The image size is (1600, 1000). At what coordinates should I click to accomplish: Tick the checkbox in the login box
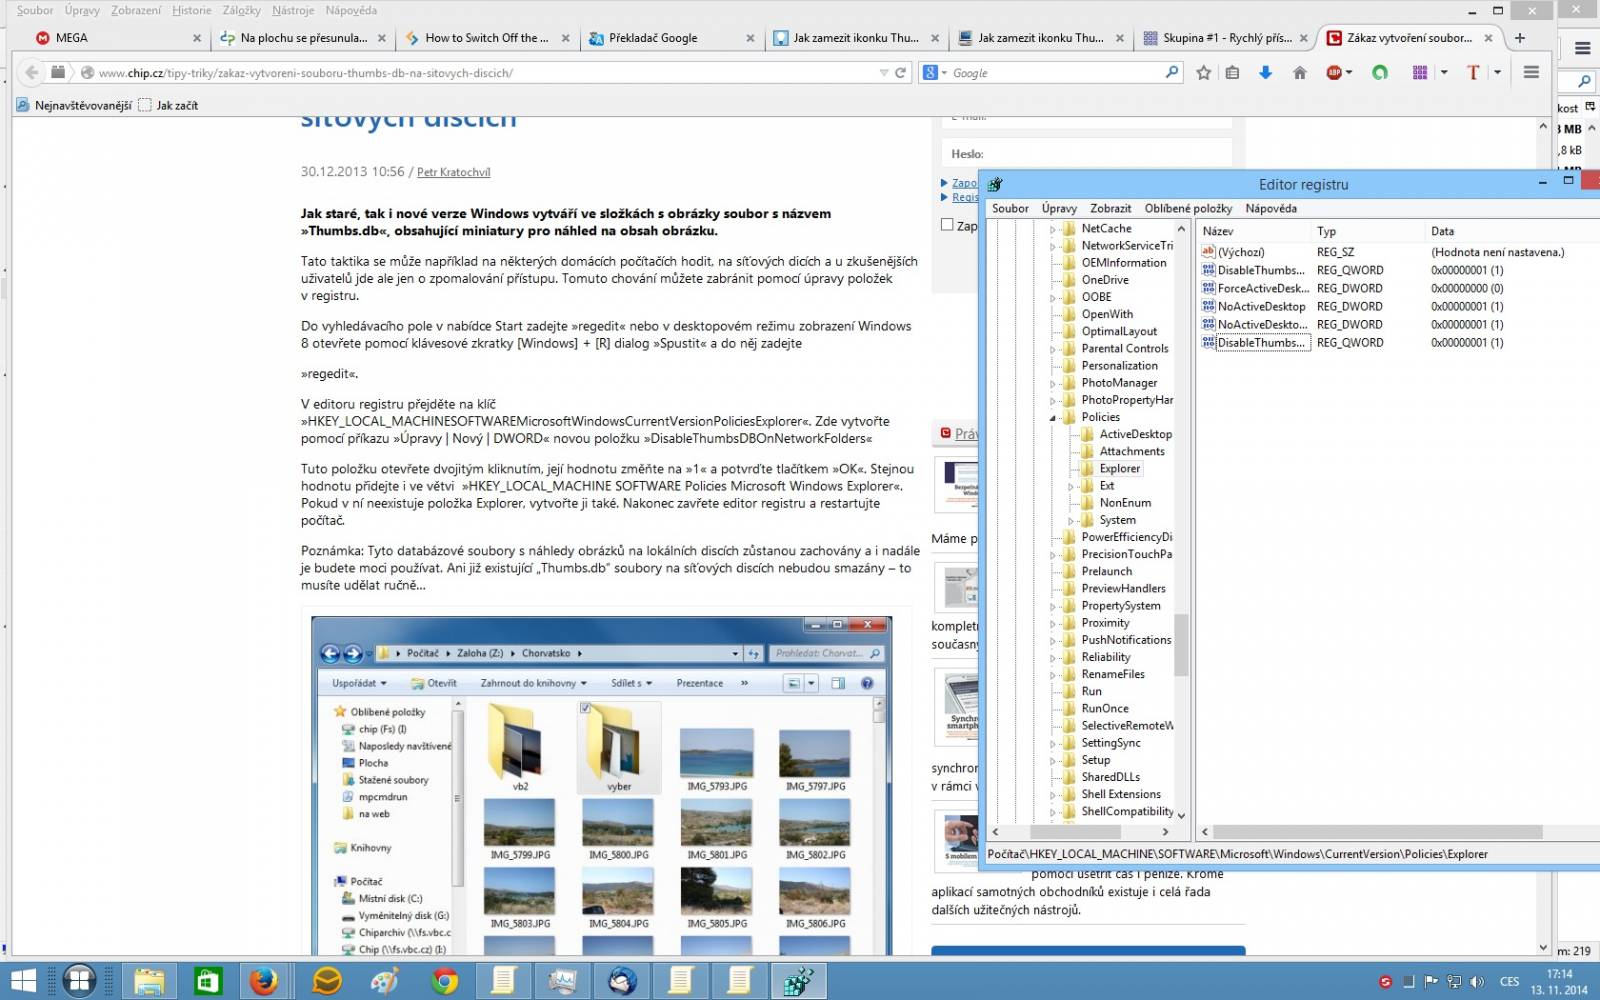pyautogui.click(x=947, y=225)
